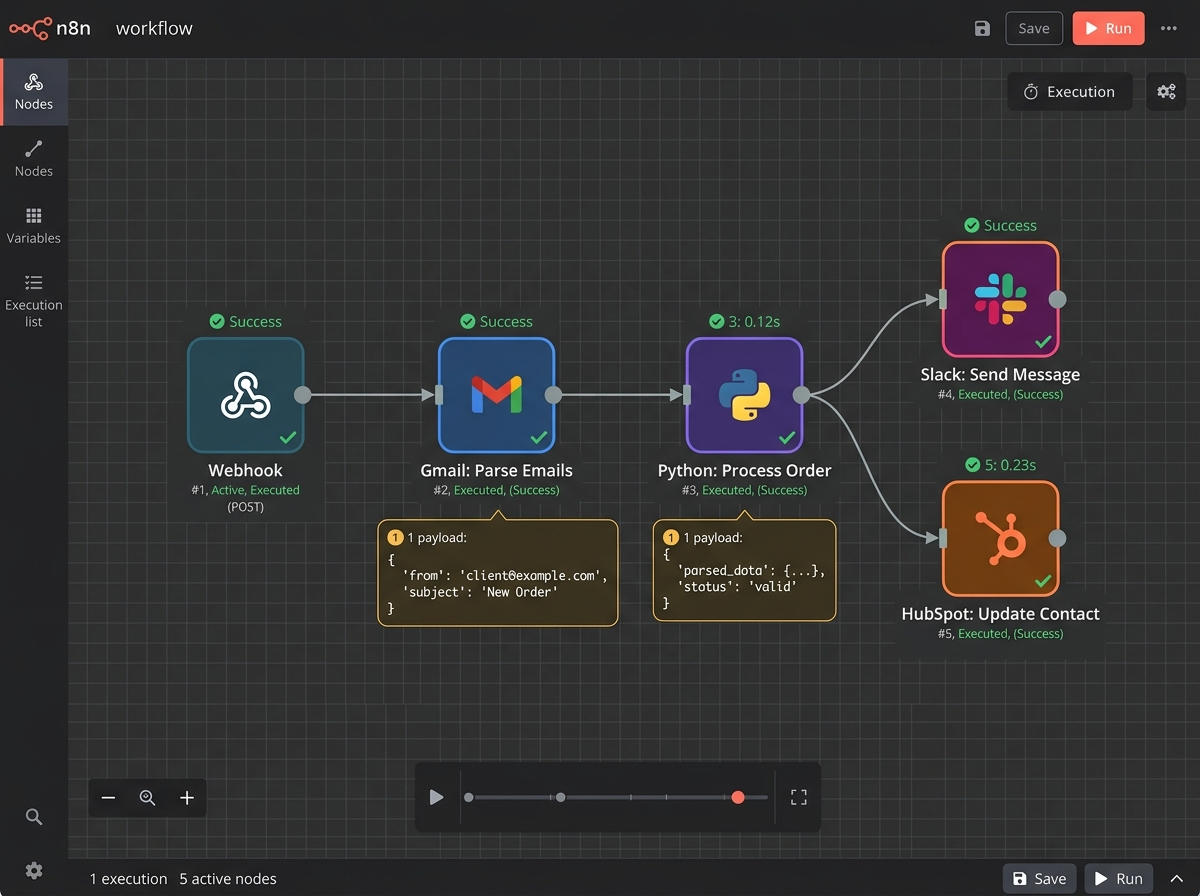
Task: Click the 'Slack: Send Message' label
Action: tap(1000, 374)
